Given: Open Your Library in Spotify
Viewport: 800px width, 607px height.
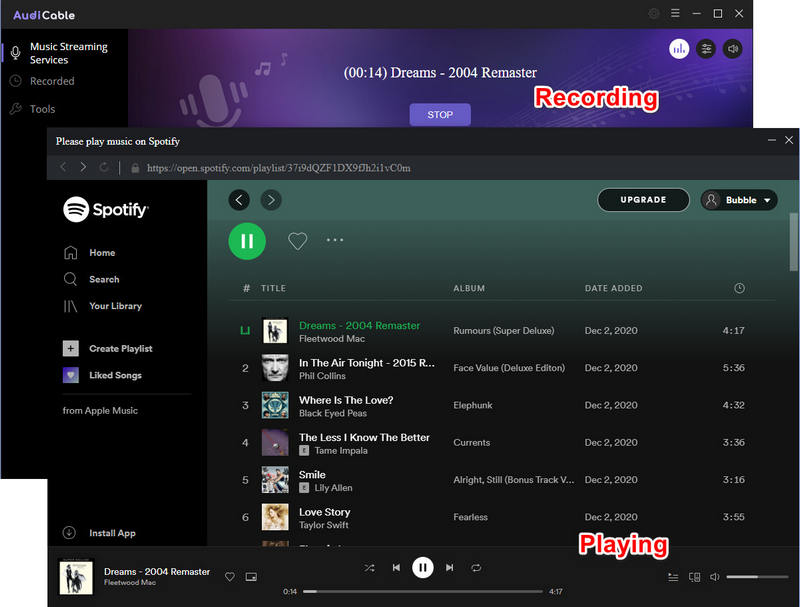Looking at the screenshot, I should point(103,306).
